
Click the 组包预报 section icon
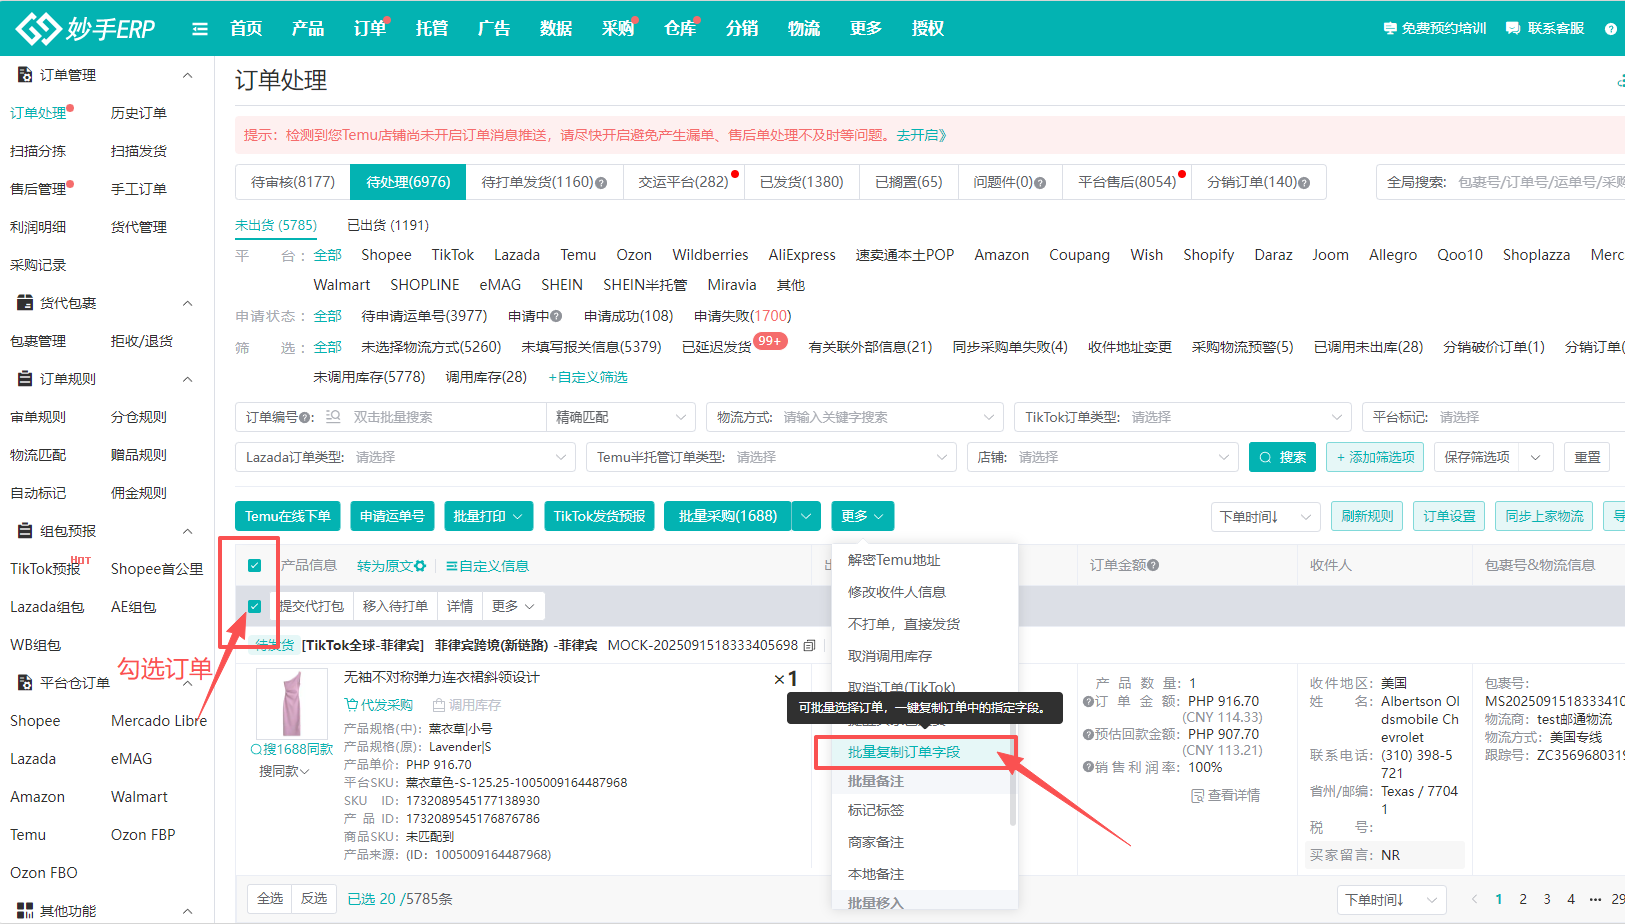click(25, 531)
